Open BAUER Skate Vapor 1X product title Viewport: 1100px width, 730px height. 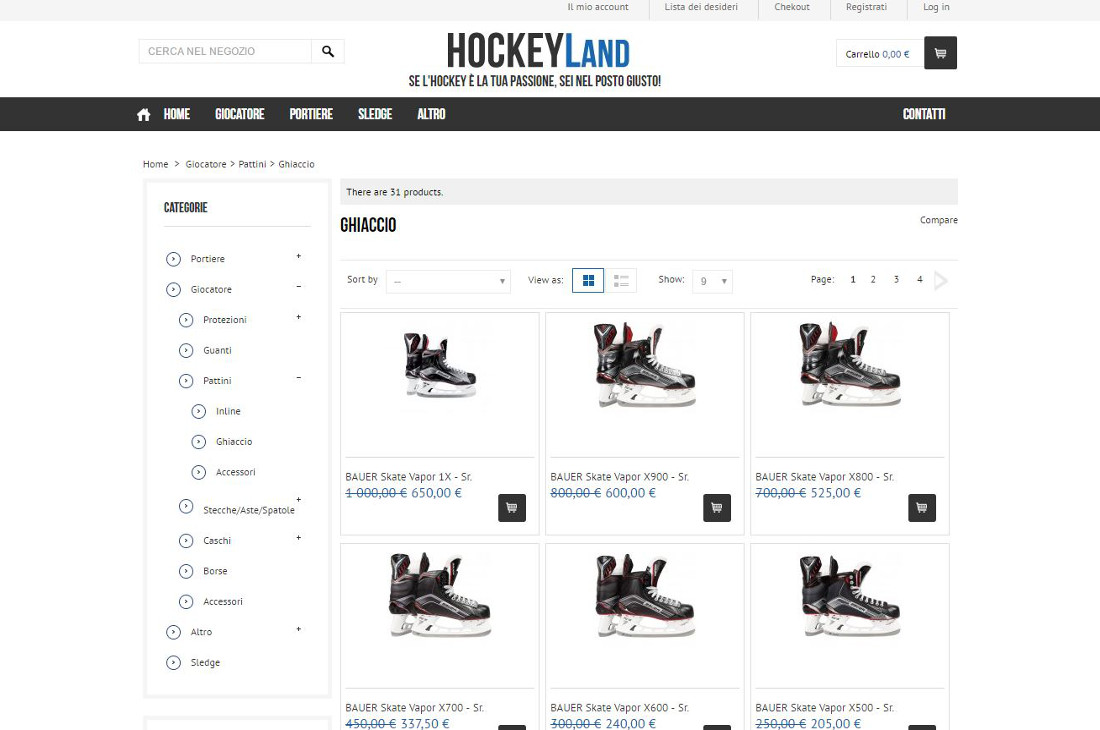coord(408,477)
